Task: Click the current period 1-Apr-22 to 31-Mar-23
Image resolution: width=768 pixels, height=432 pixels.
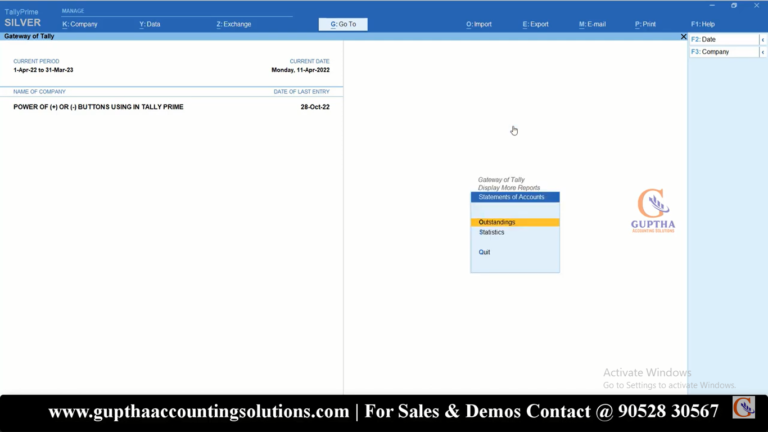Action: click(x=43, y=70)
